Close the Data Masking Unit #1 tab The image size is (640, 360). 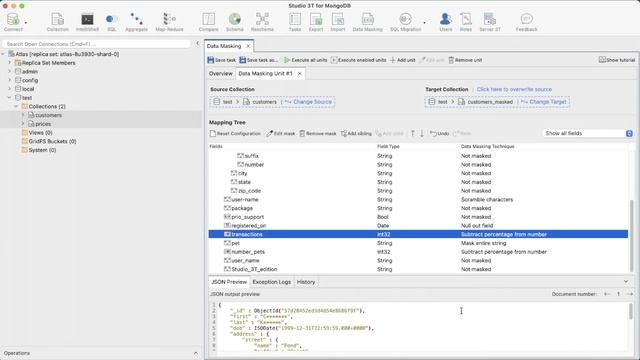click(x=300, y=73)
